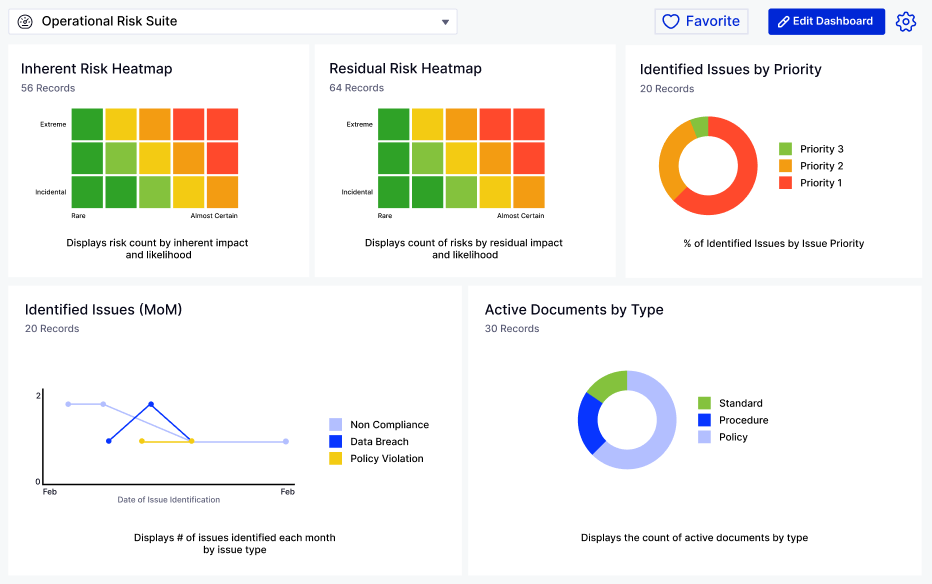Click the Extreme-Rare green cell in Inherent Risk Heatmap
Screen dimensions: 932x584
[x=85, y=124]
